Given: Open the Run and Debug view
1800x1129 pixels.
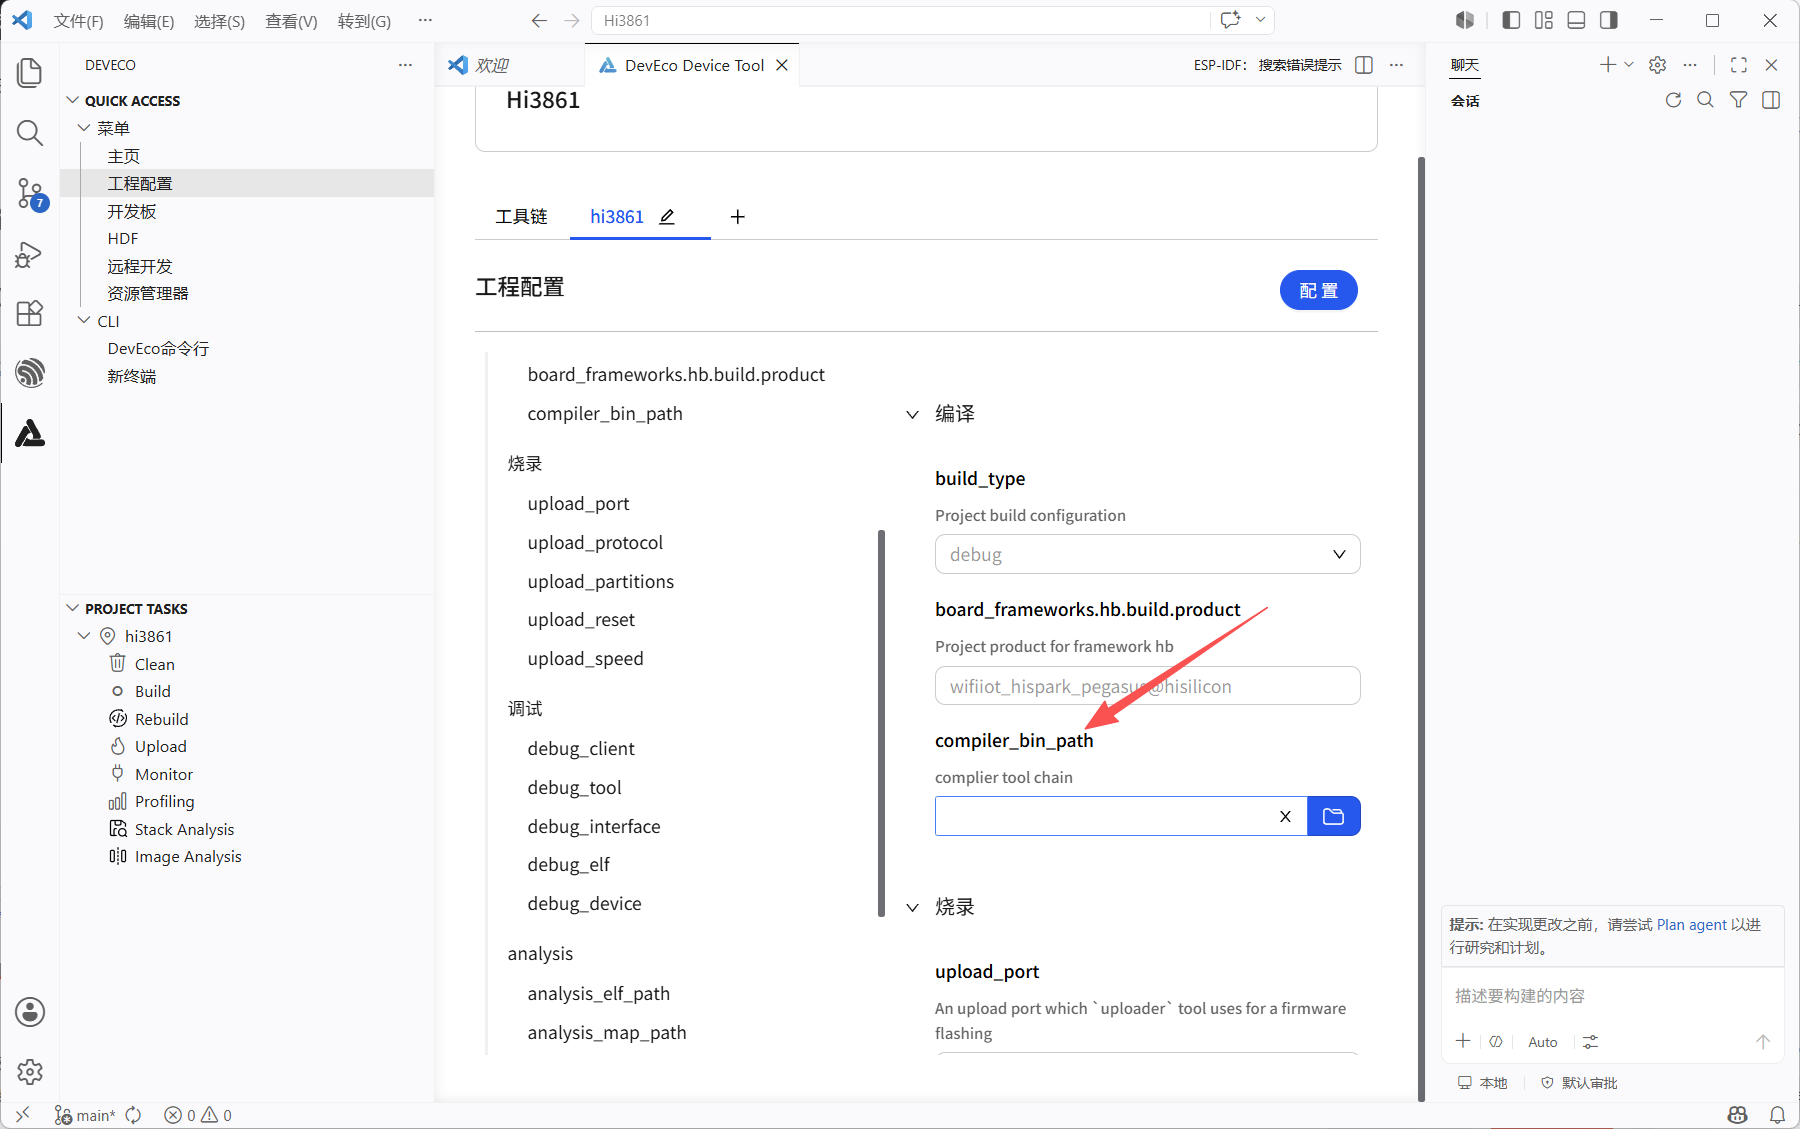Looking at the screenshot, I should pyautogui.click(x=30, y=254).
